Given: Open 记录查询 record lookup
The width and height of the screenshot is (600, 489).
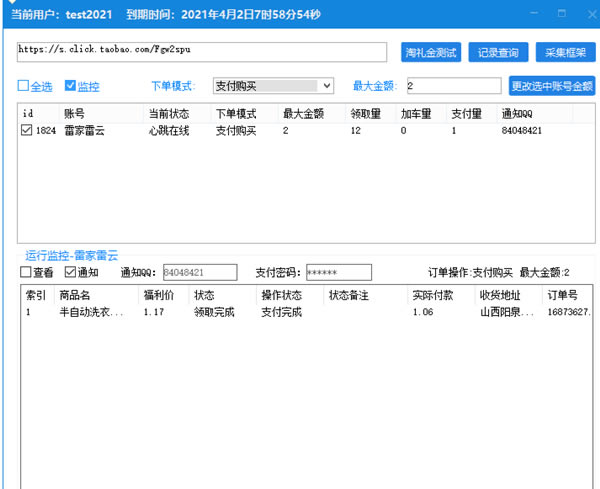Looking at the screenshot, I should pos(497,53).
